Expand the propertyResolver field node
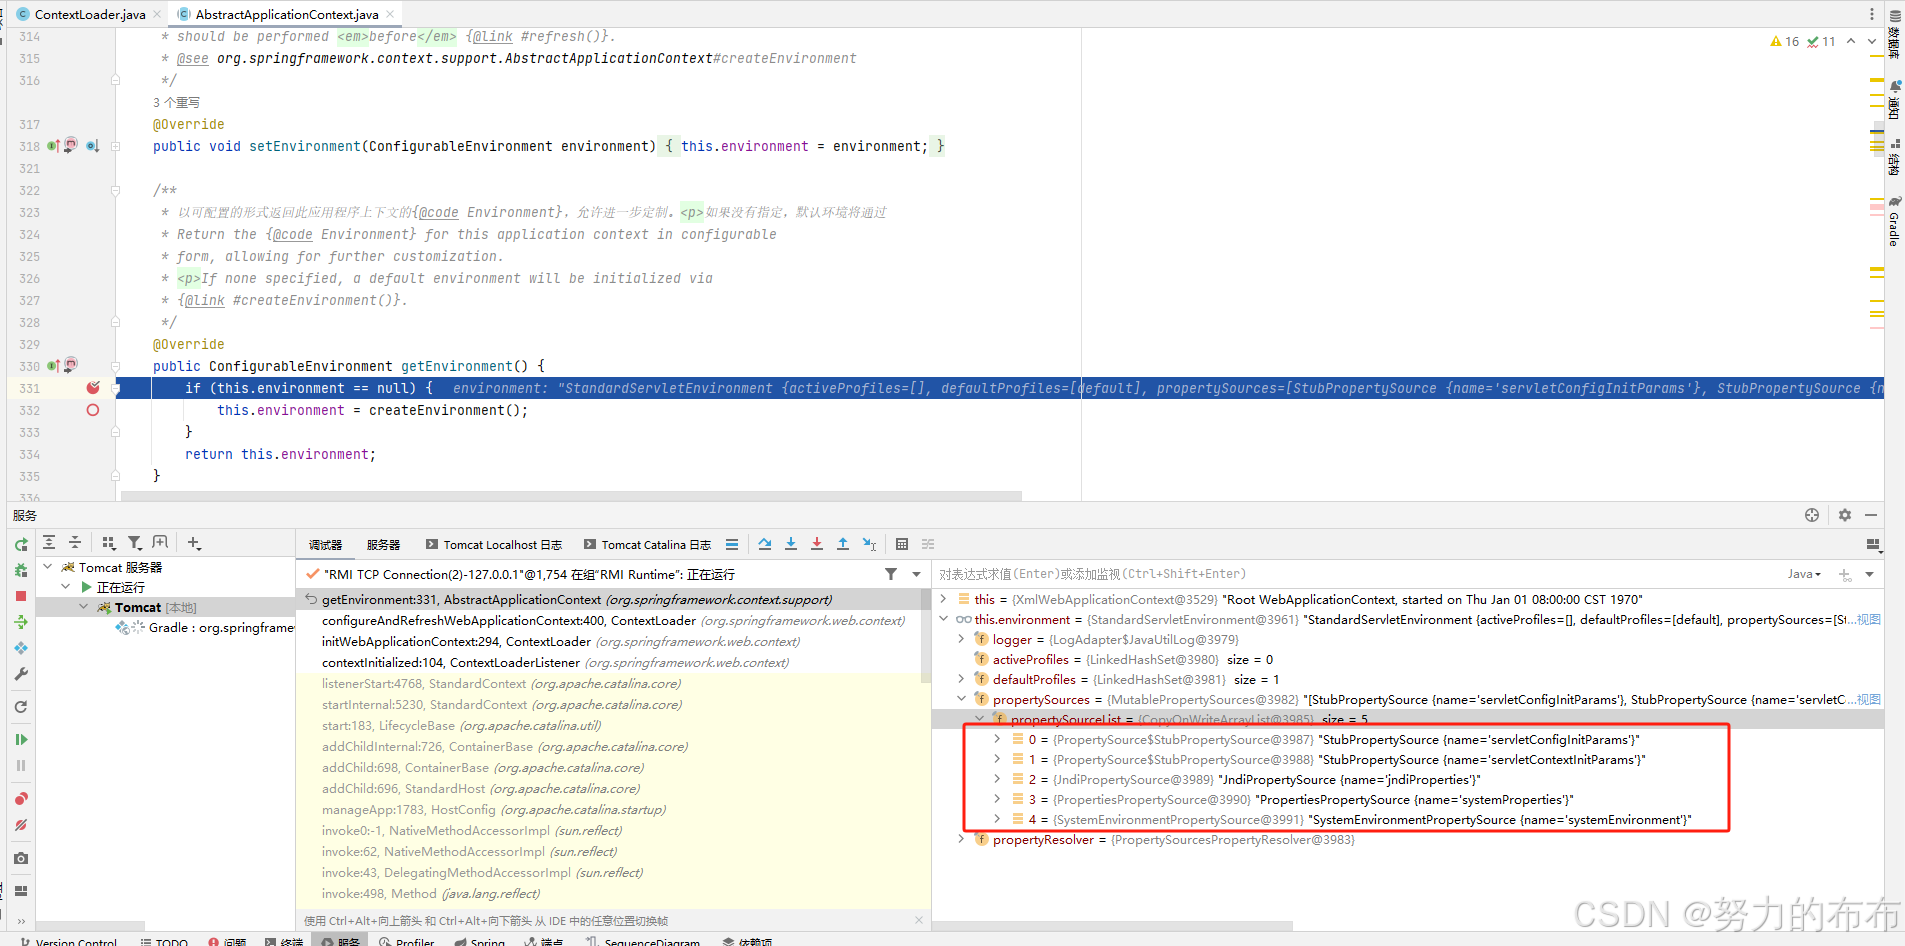1905x946 pixels. (x=961, y=839)
